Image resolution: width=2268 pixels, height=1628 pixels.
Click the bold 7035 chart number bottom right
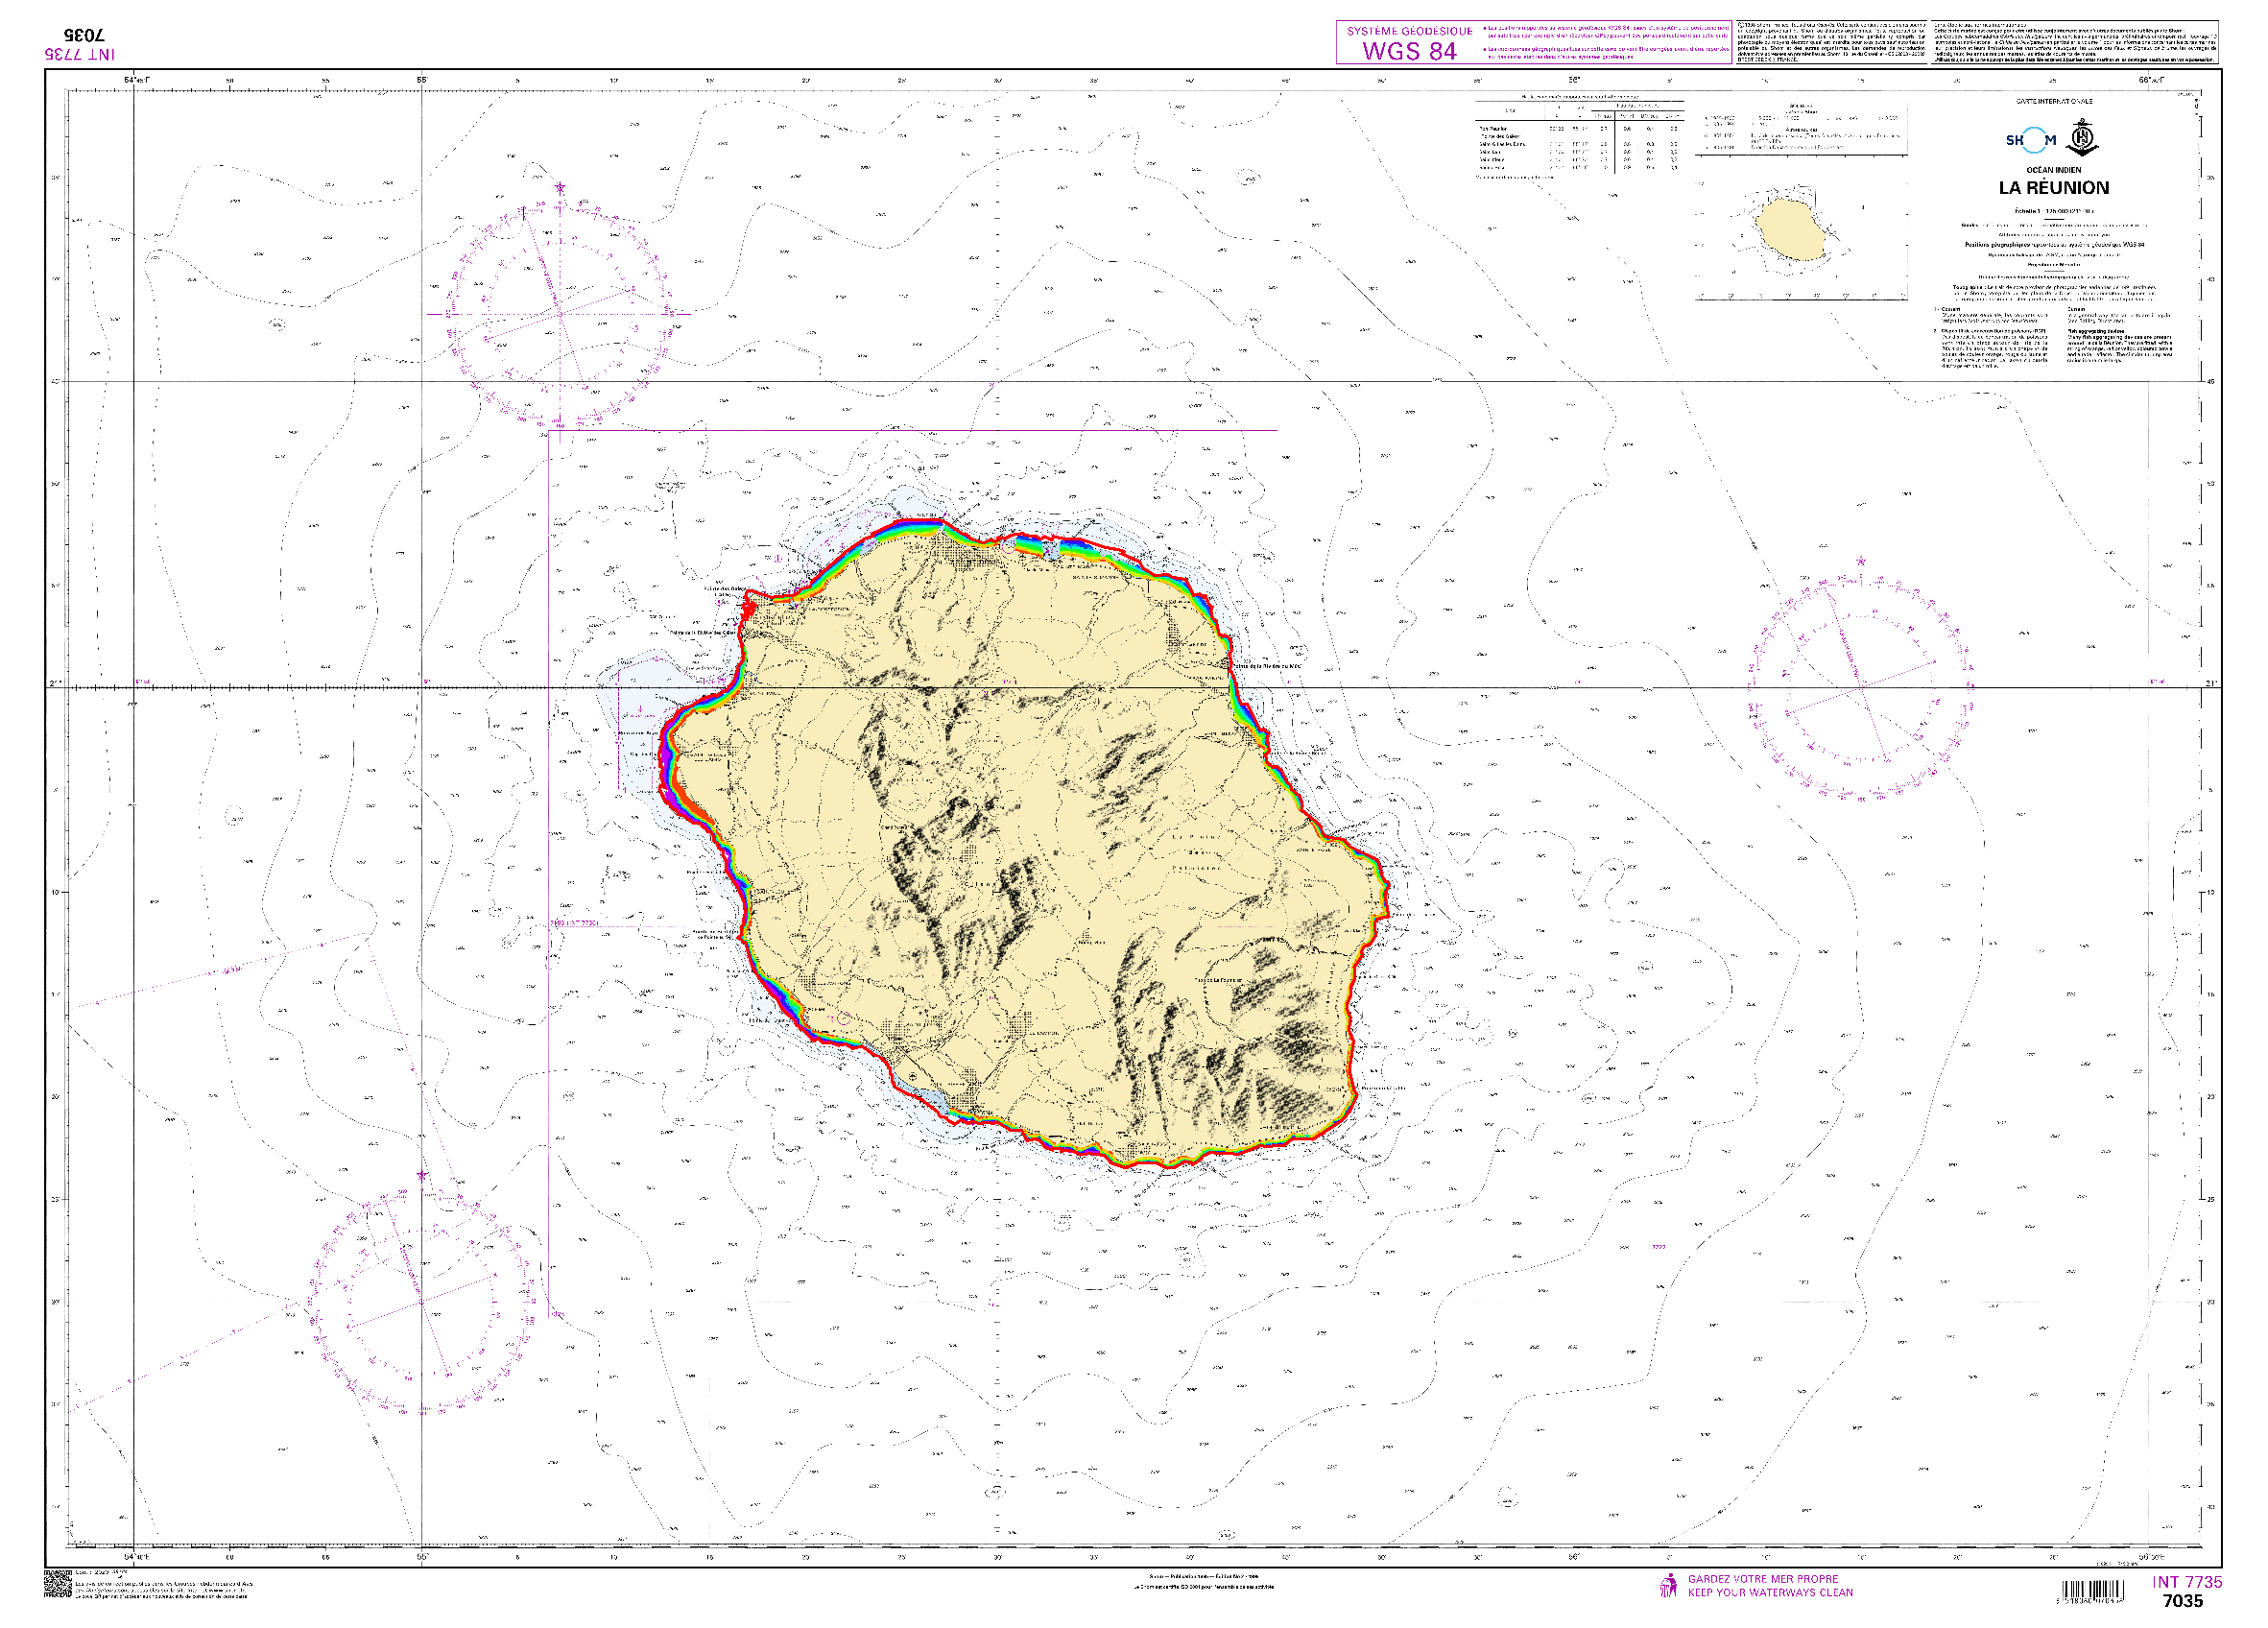pyautogui.click(x=2182, y=1601)
